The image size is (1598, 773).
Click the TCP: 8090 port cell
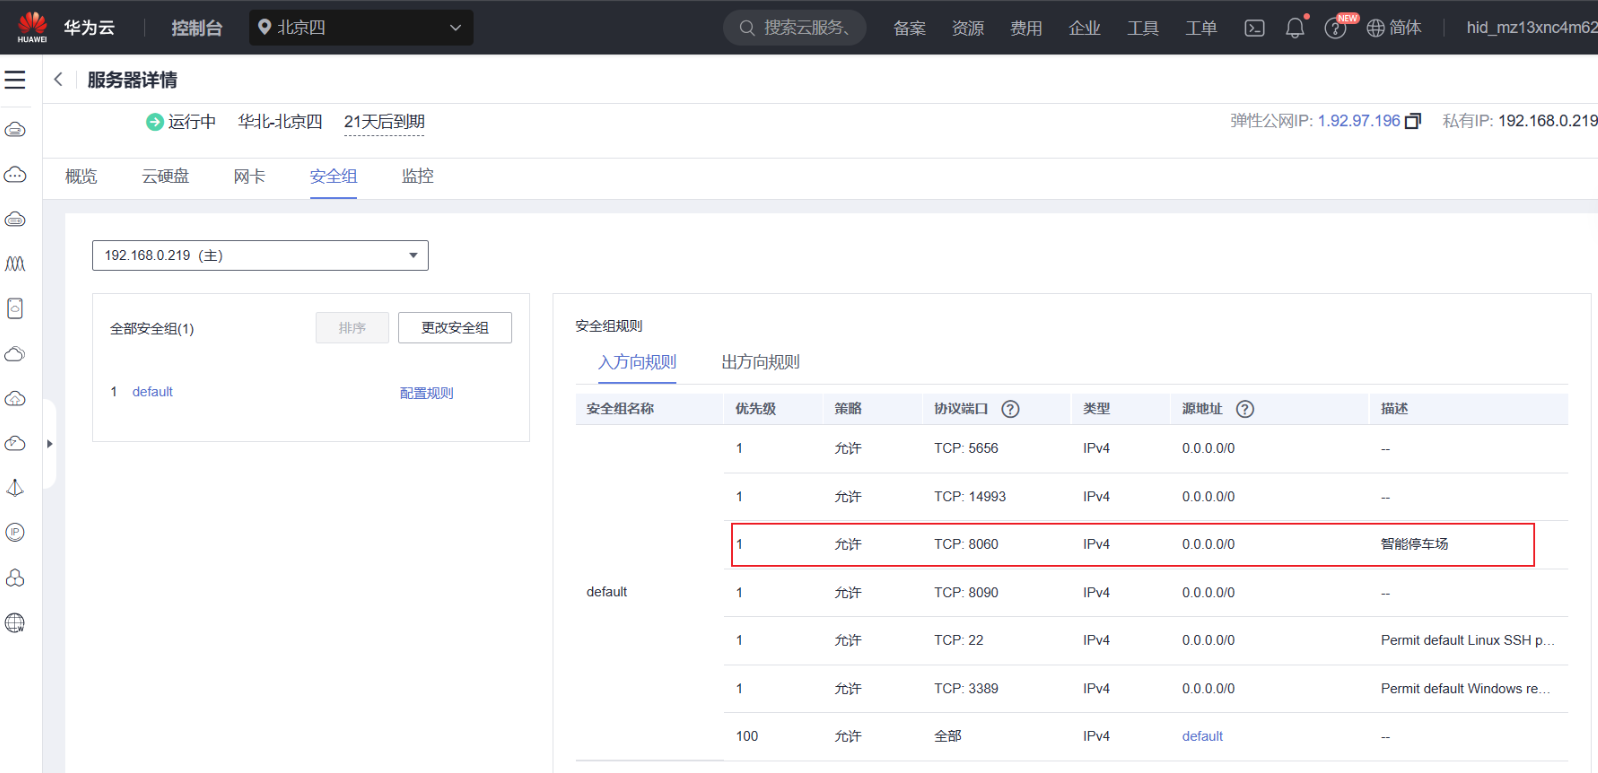pos(966,593)
